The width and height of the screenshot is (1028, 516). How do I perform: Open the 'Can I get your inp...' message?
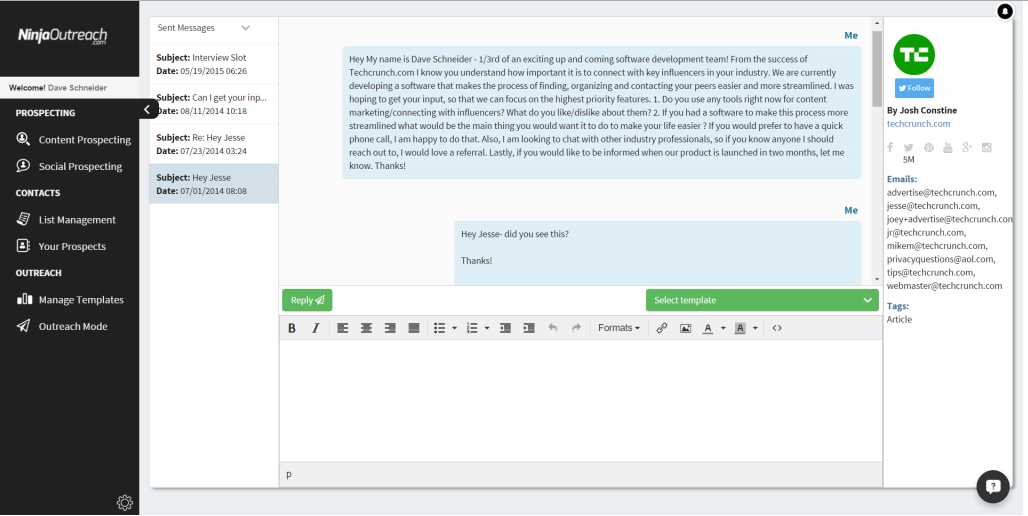click(214, 104)
